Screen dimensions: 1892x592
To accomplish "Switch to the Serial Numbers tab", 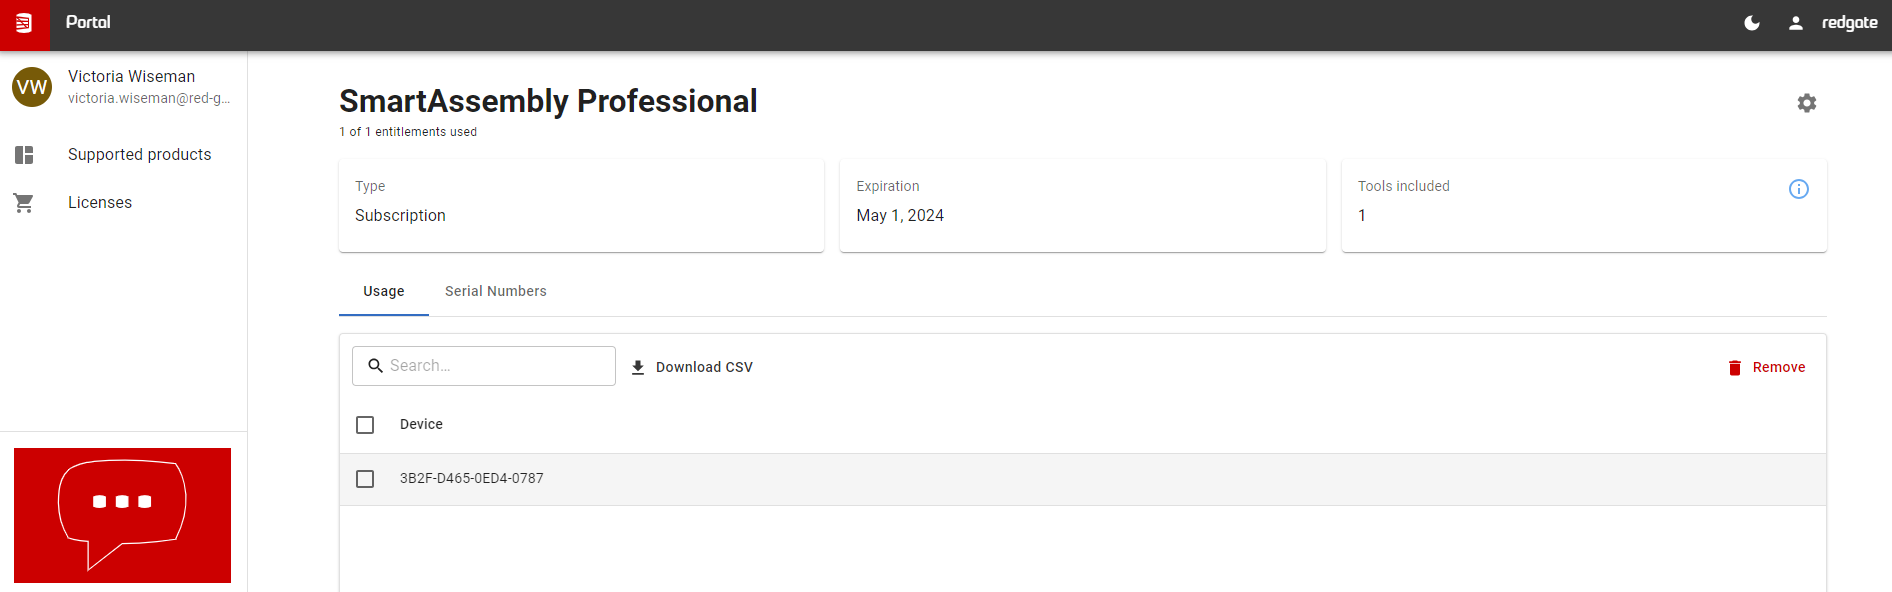I will click(x=496, y=291).
